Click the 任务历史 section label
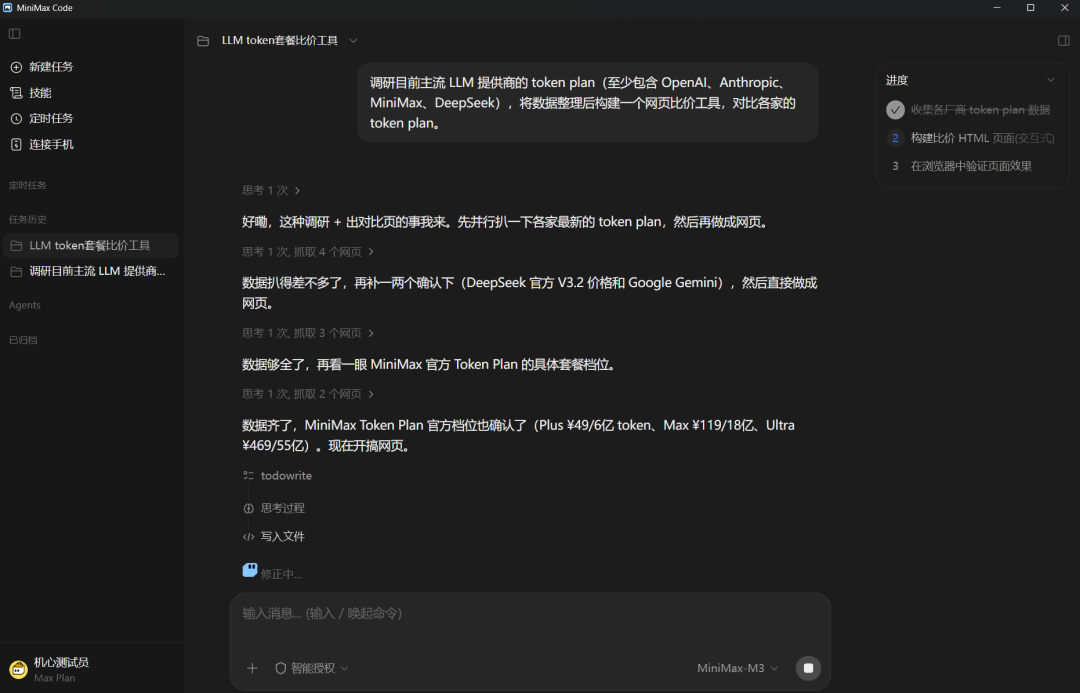 (28, 219)
